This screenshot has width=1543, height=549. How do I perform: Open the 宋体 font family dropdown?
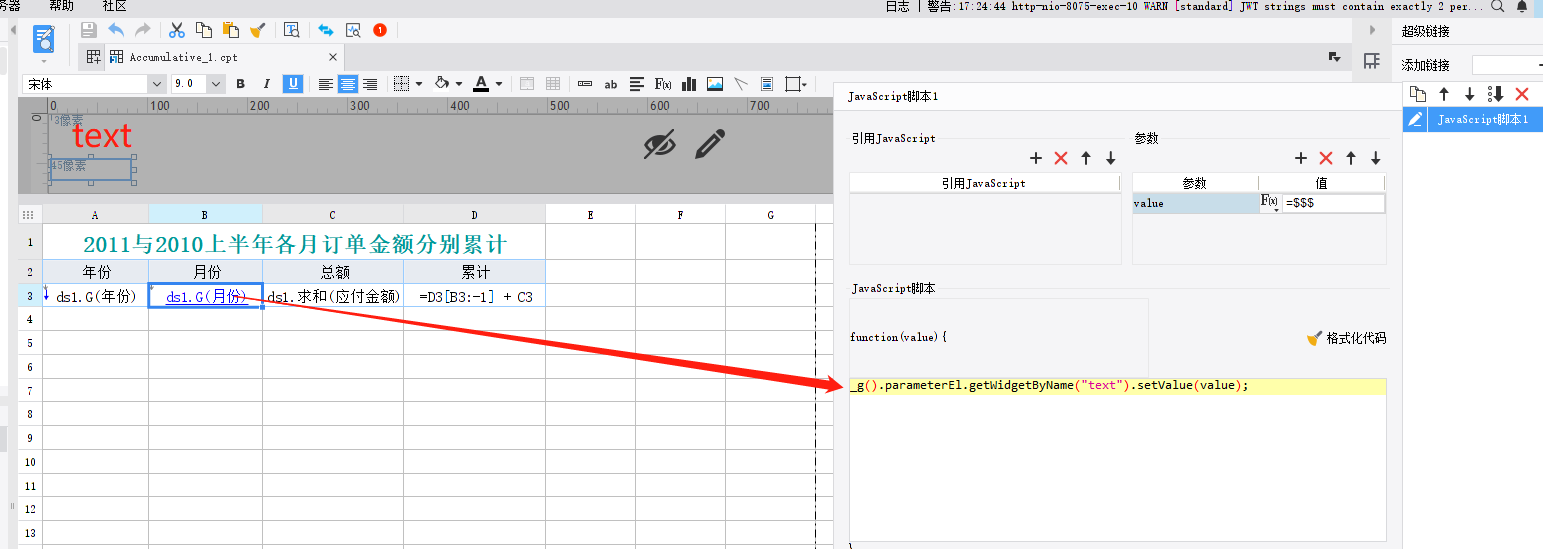[x=156, y=84]
